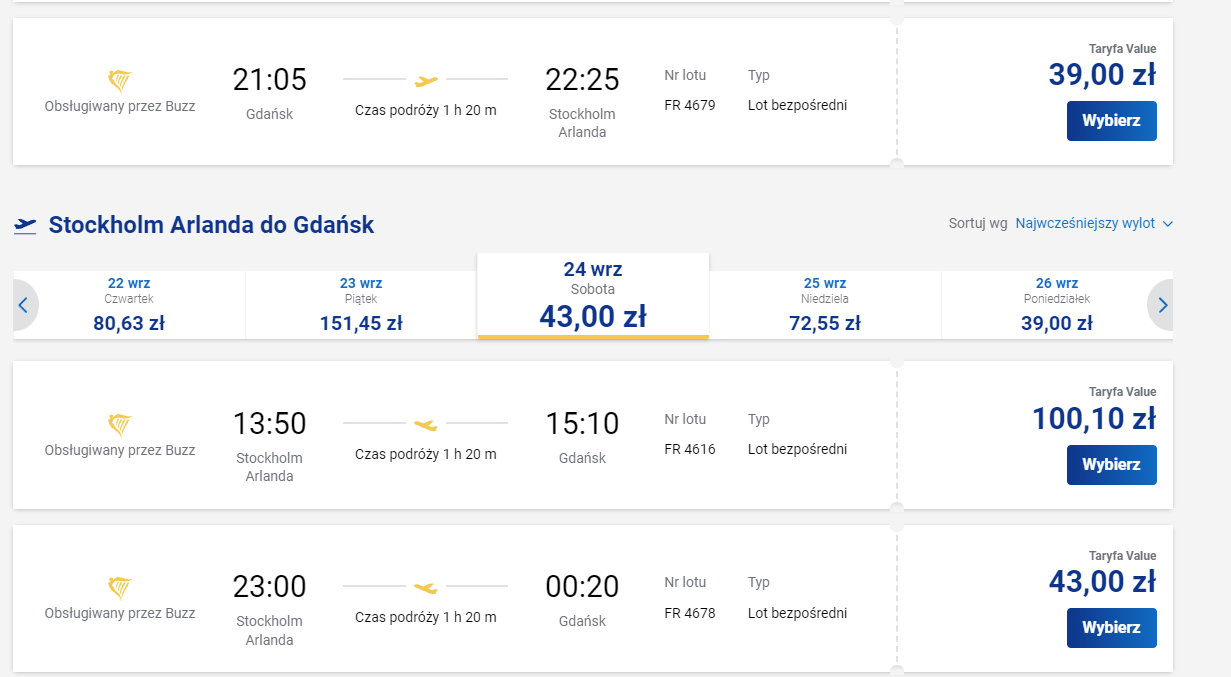Choose the 39,00 zł flight with Wybierz

[x=1112, y=121]
